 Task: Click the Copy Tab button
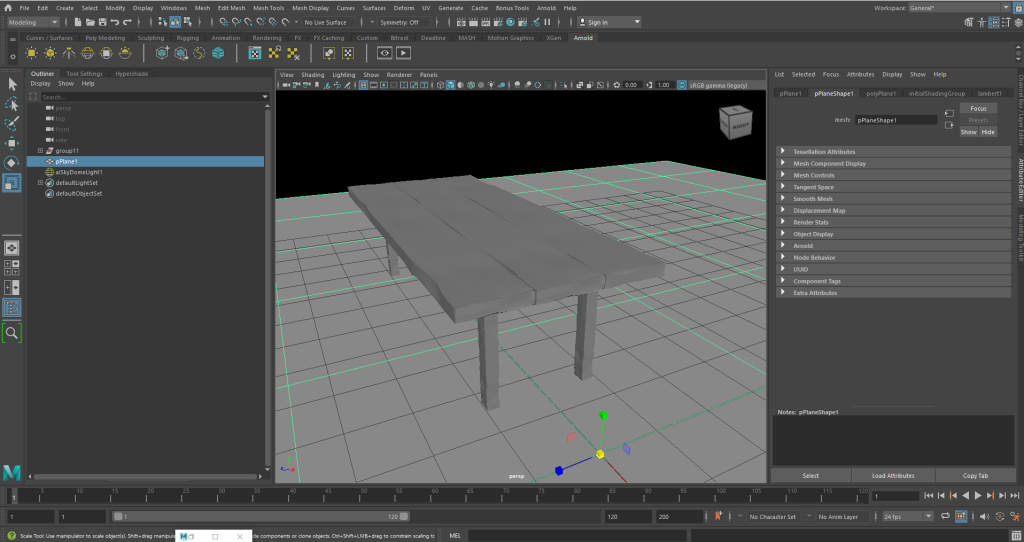tap(975, 475)
